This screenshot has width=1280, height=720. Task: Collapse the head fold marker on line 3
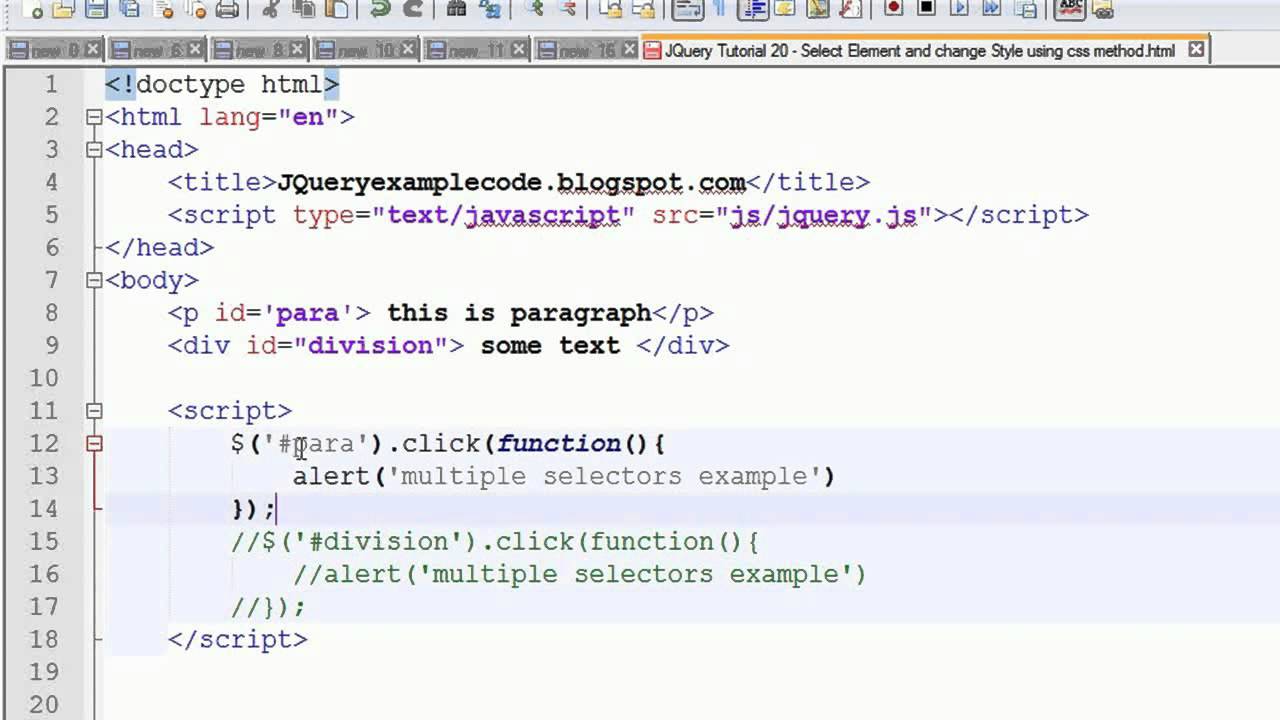(94, 150)
